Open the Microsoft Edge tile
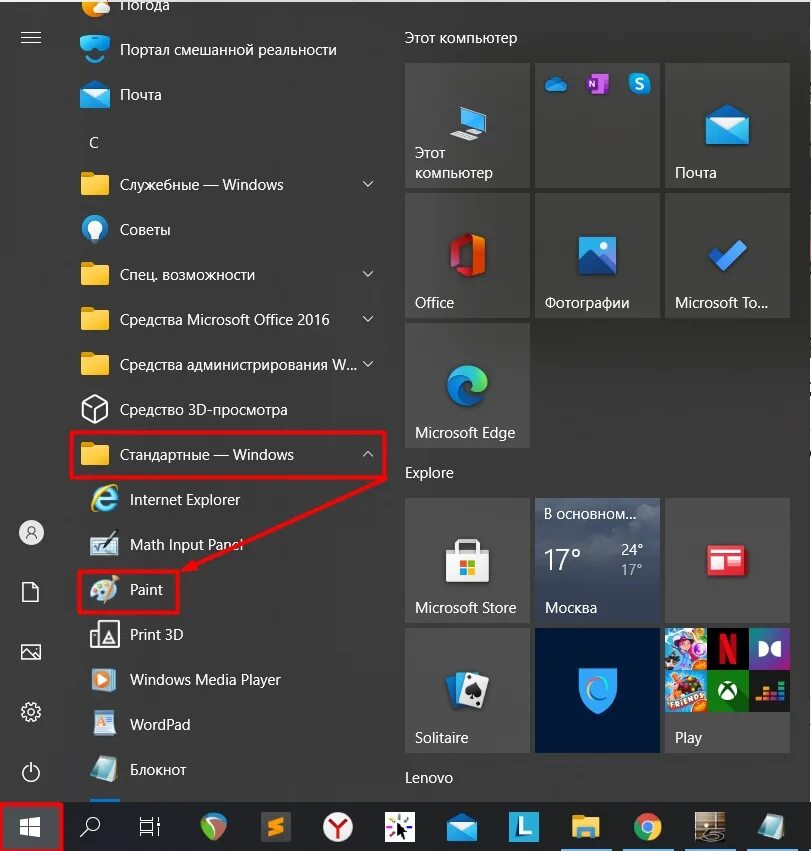Image resolution: width=811 pixels, height=851 pixels. coord(467,386)
